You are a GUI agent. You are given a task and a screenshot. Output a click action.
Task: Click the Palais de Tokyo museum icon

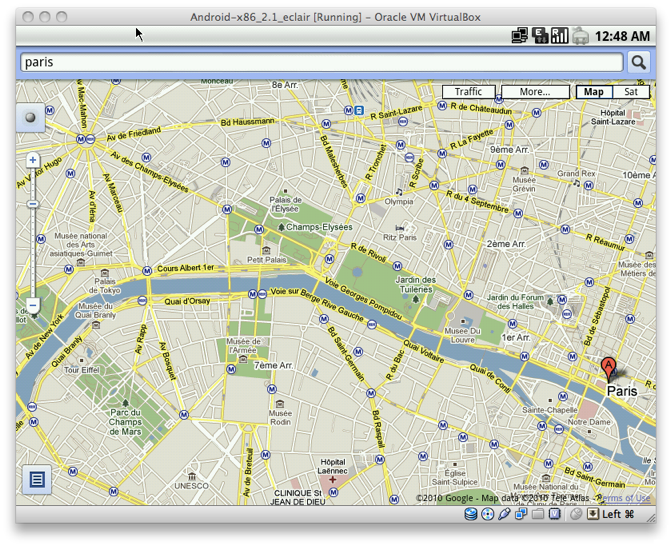point(104,273)
